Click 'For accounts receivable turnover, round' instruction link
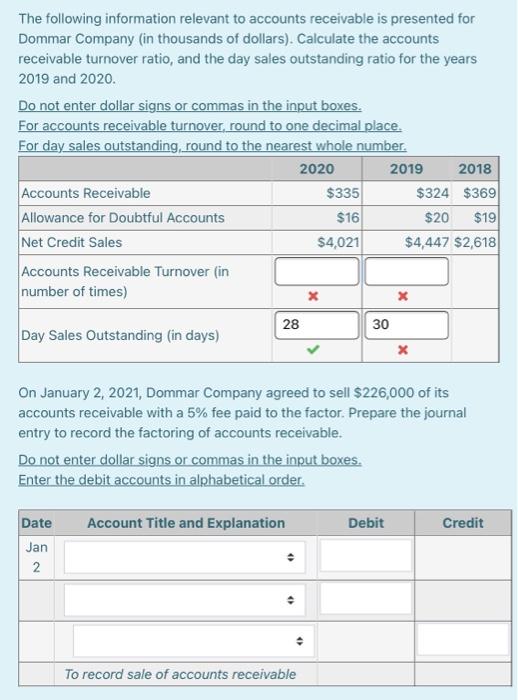This screenshot has width=518, height=700. click(x=210, y=126)
